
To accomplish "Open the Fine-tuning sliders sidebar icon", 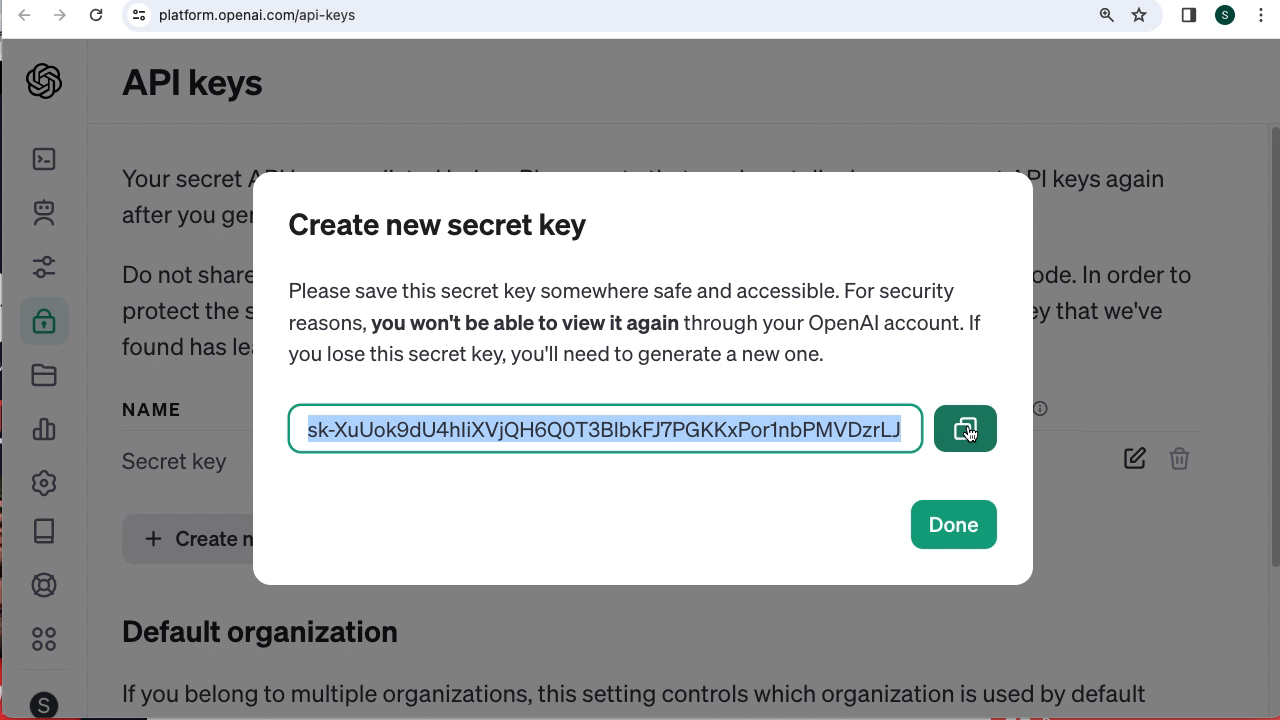I will (x=44, y=267).
